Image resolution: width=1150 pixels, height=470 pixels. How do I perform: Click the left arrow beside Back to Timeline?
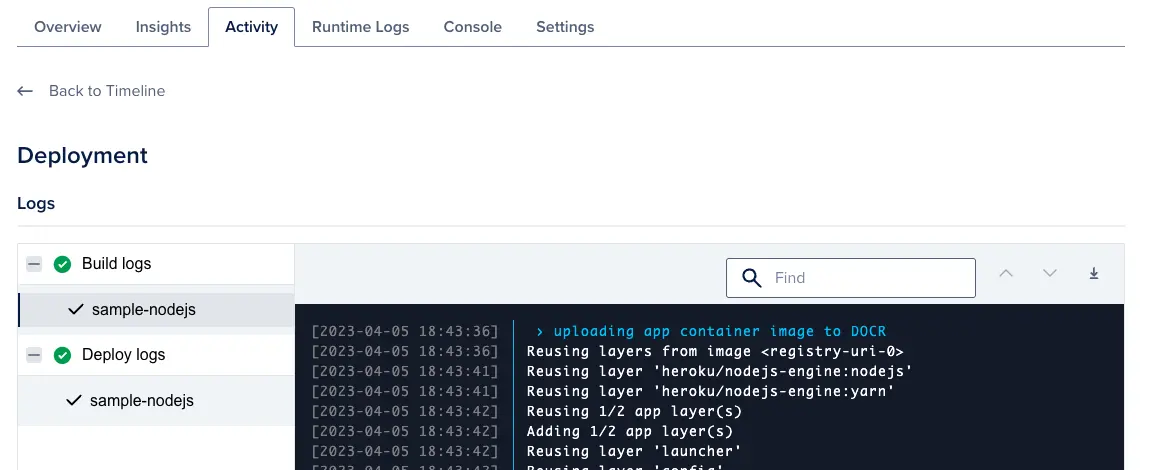25,91
